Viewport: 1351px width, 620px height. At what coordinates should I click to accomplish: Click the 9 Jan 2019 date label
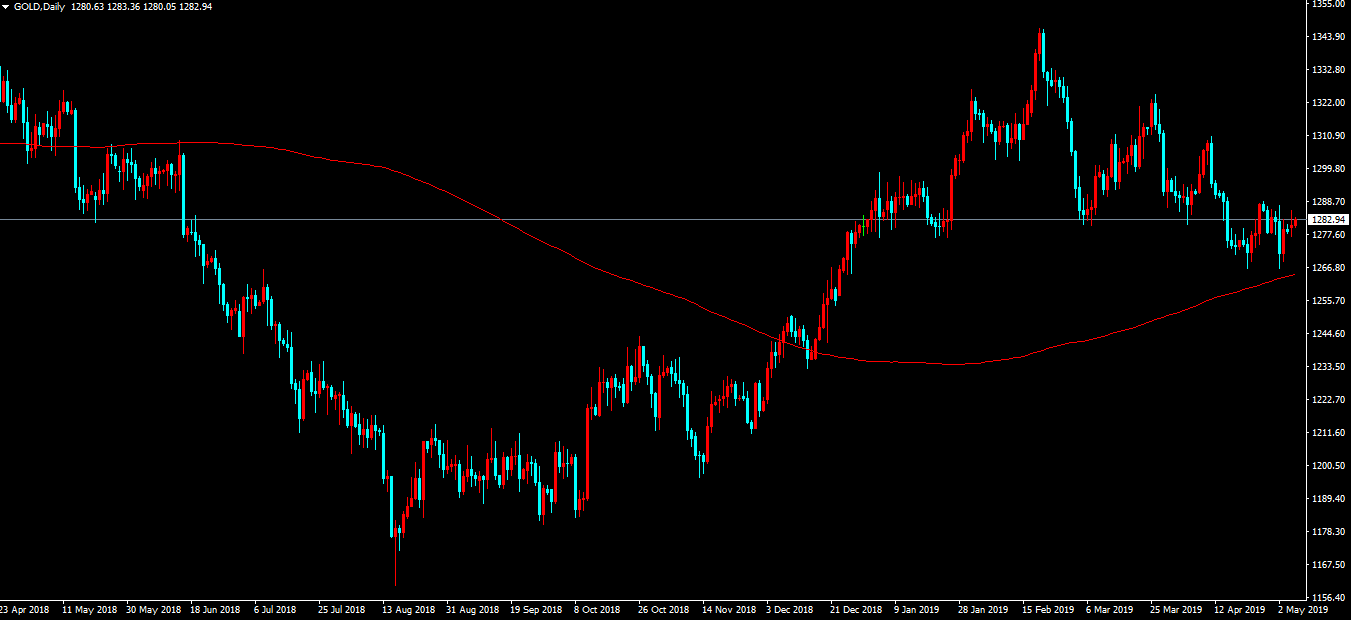pyautogui.click(x=917, y=608)
